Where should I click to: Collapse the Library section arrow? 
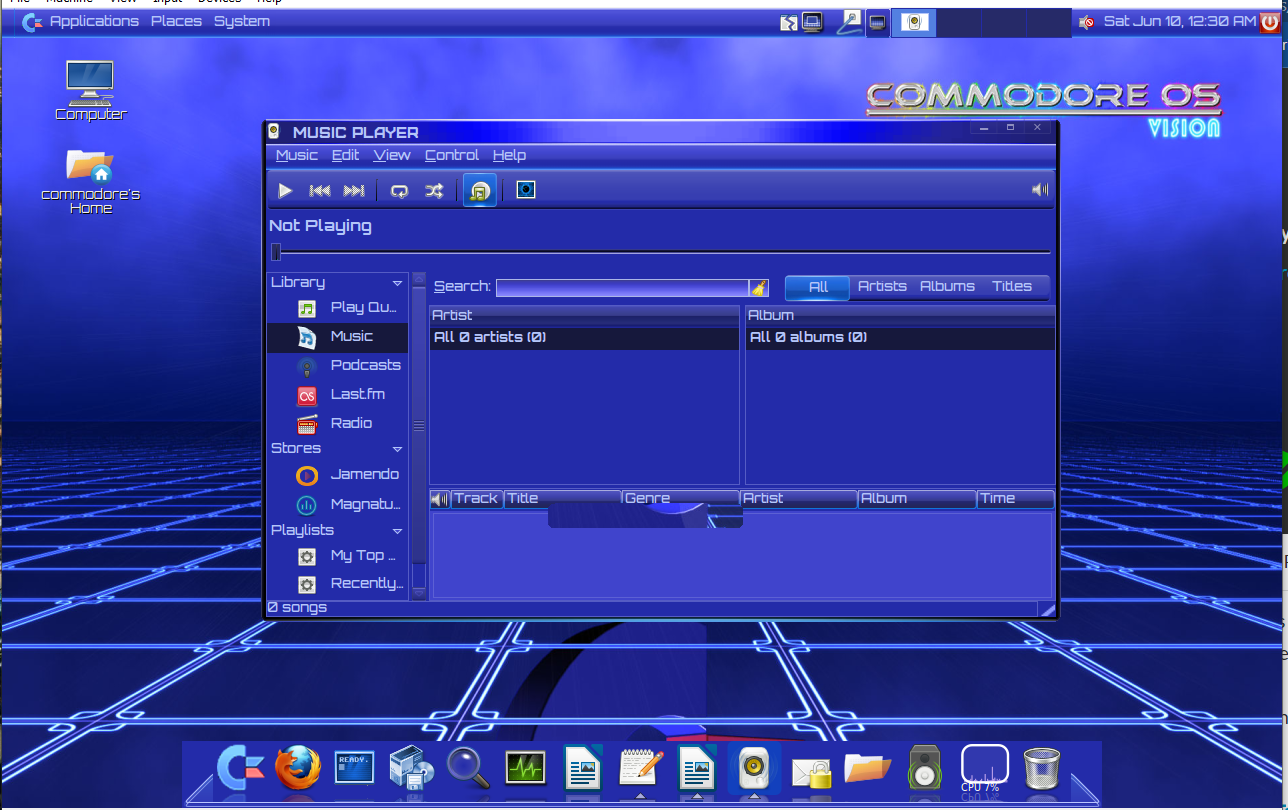pyautogui.click(x=397, y=284)
